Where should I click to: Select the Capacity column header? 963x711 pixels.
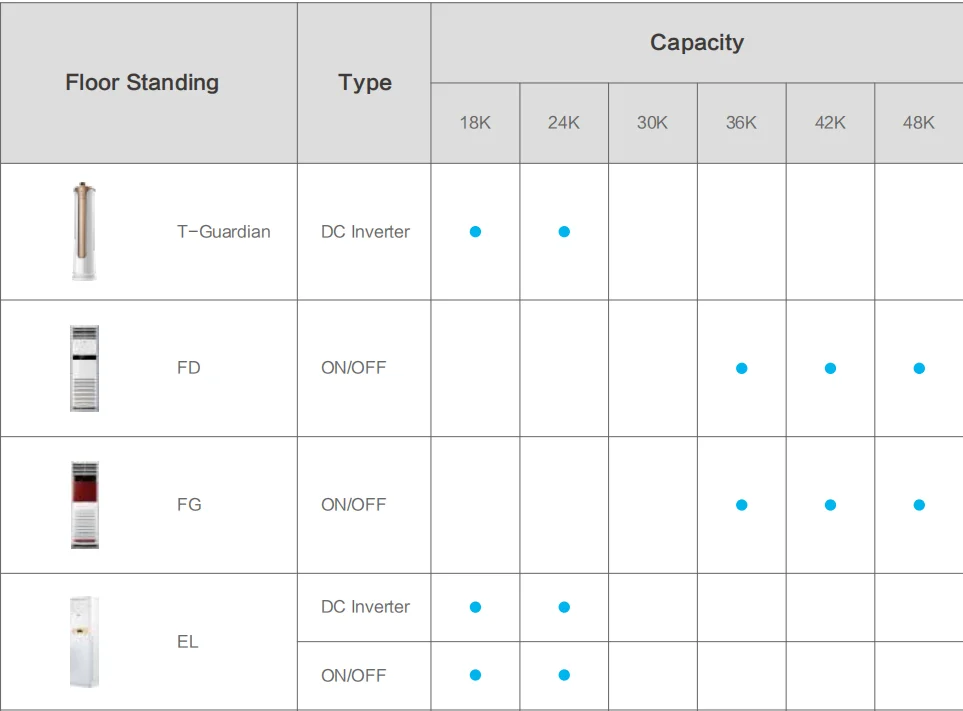[x=697, y=43]
